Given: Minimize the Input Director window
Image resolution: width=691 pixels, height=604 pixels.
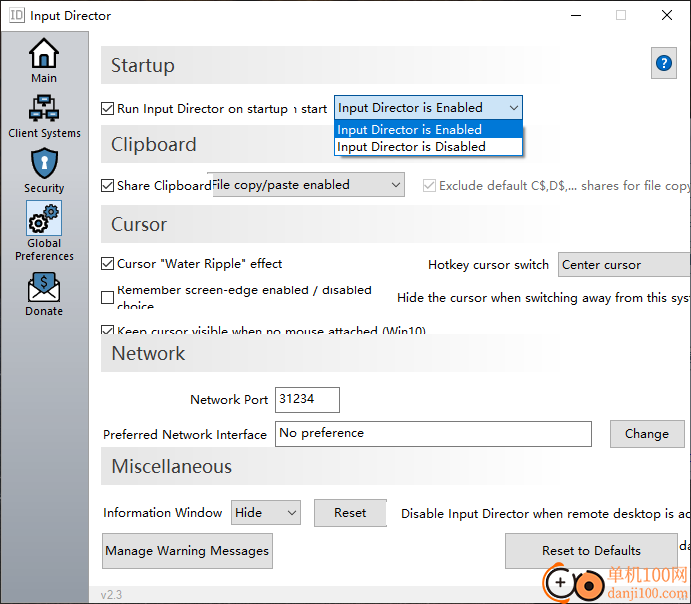Looking at the screenshot, I should 576,15.
